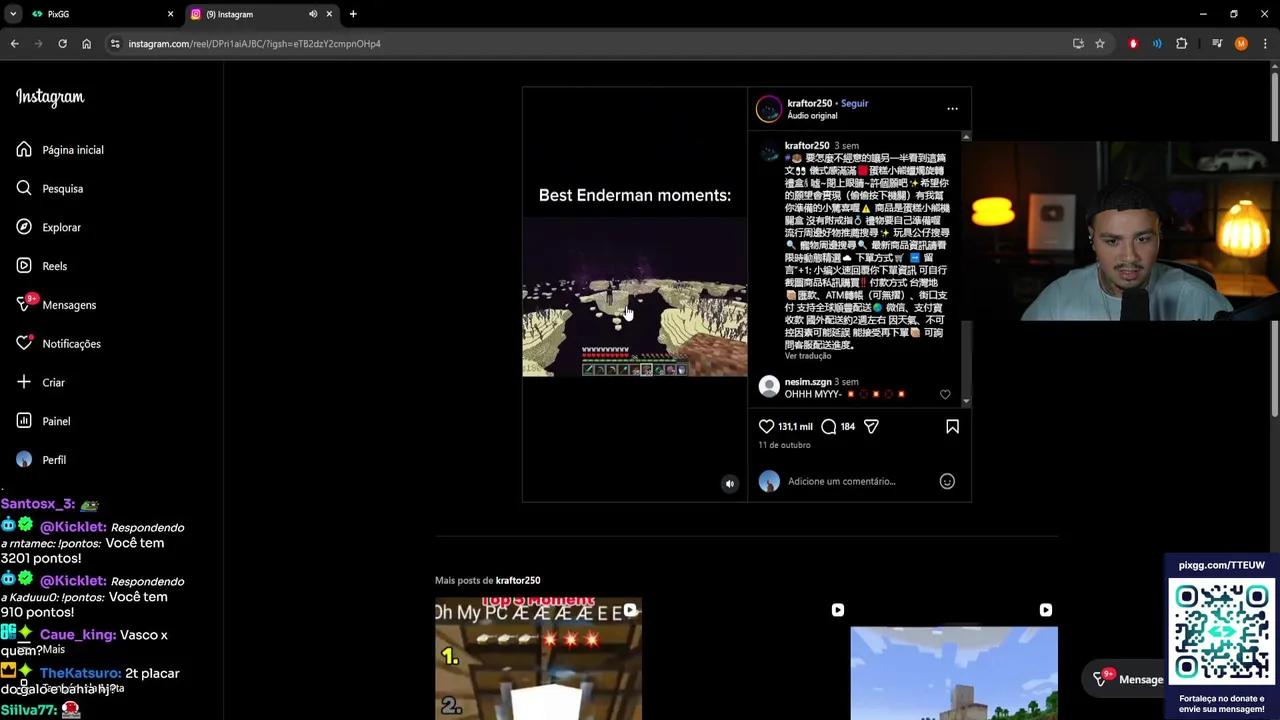Open kraftor250 username in post header

coord(809,103)
